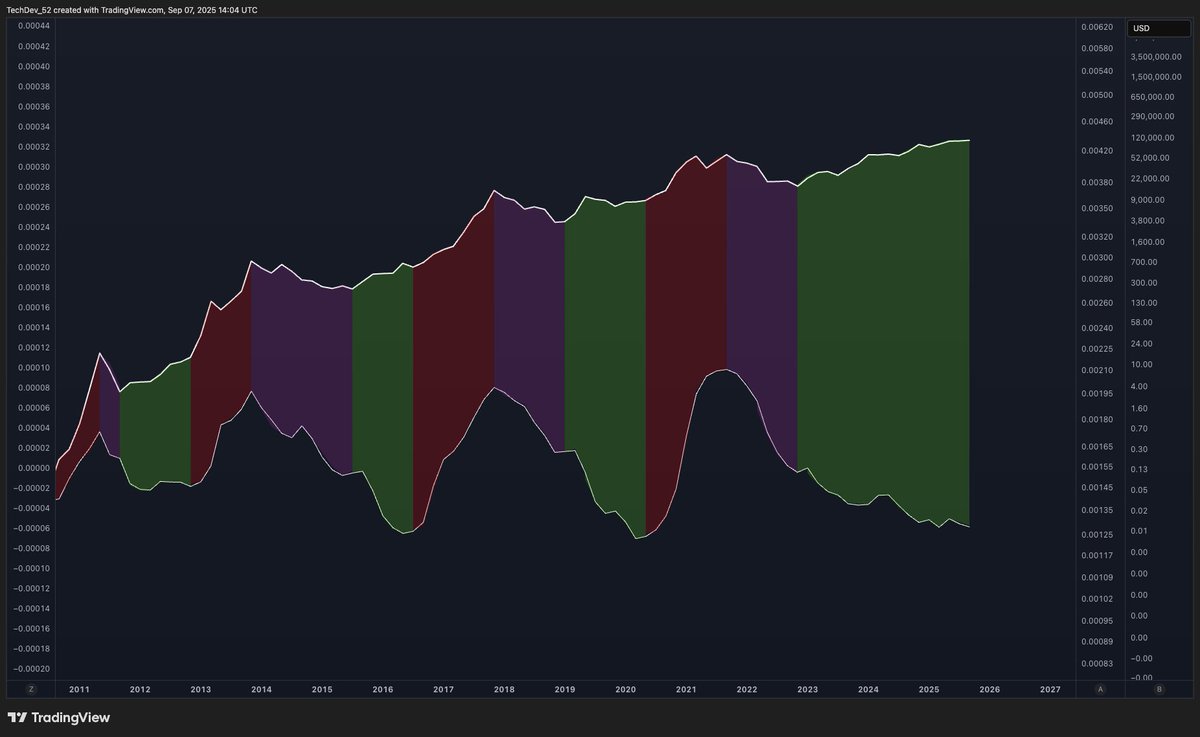Click the −0.00010 left axis value
The width and height of the screenshot is (1200, 737).
(x=32, y=568)
